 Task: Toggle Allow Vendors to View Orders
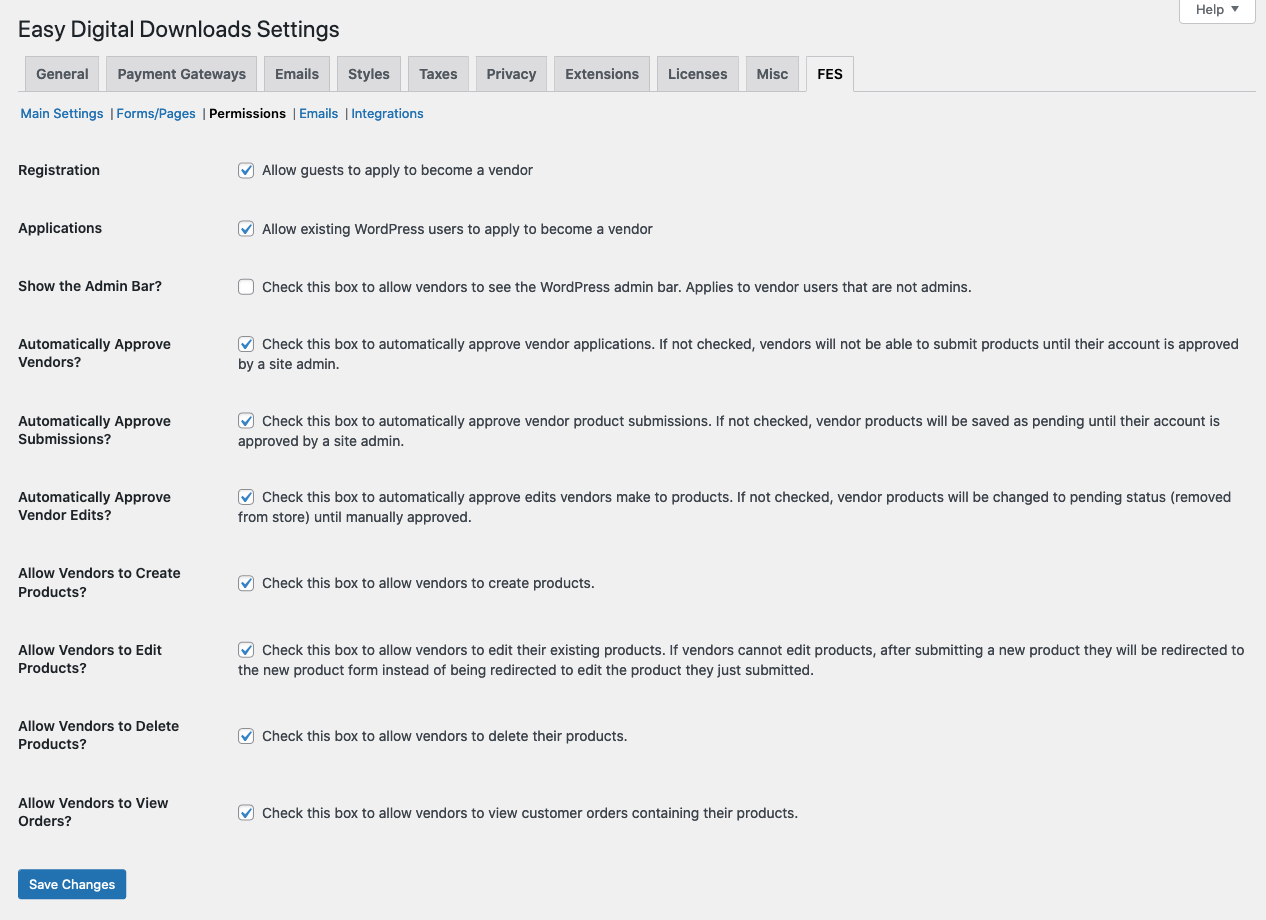click(x=246, y=813)
